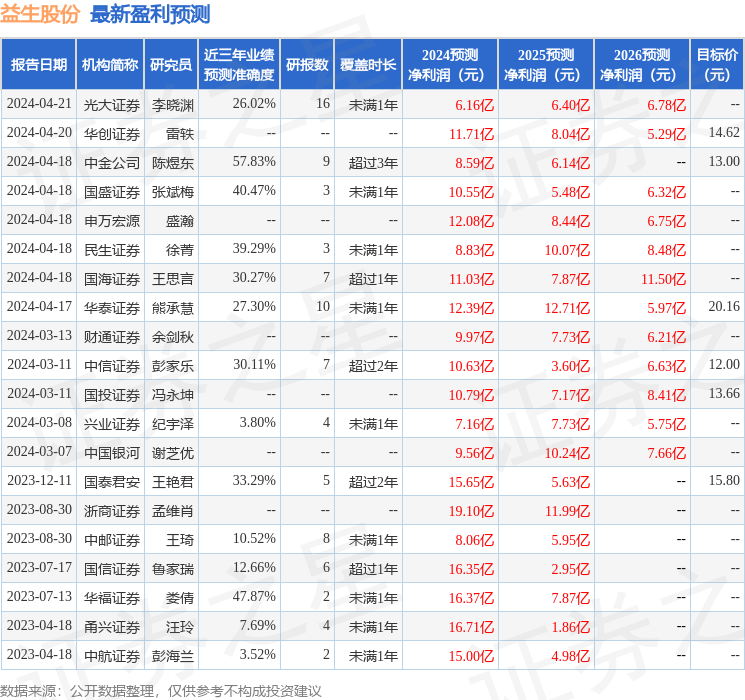
Task: Select the 中国银河 institution cell
Action: coord(112,453)
